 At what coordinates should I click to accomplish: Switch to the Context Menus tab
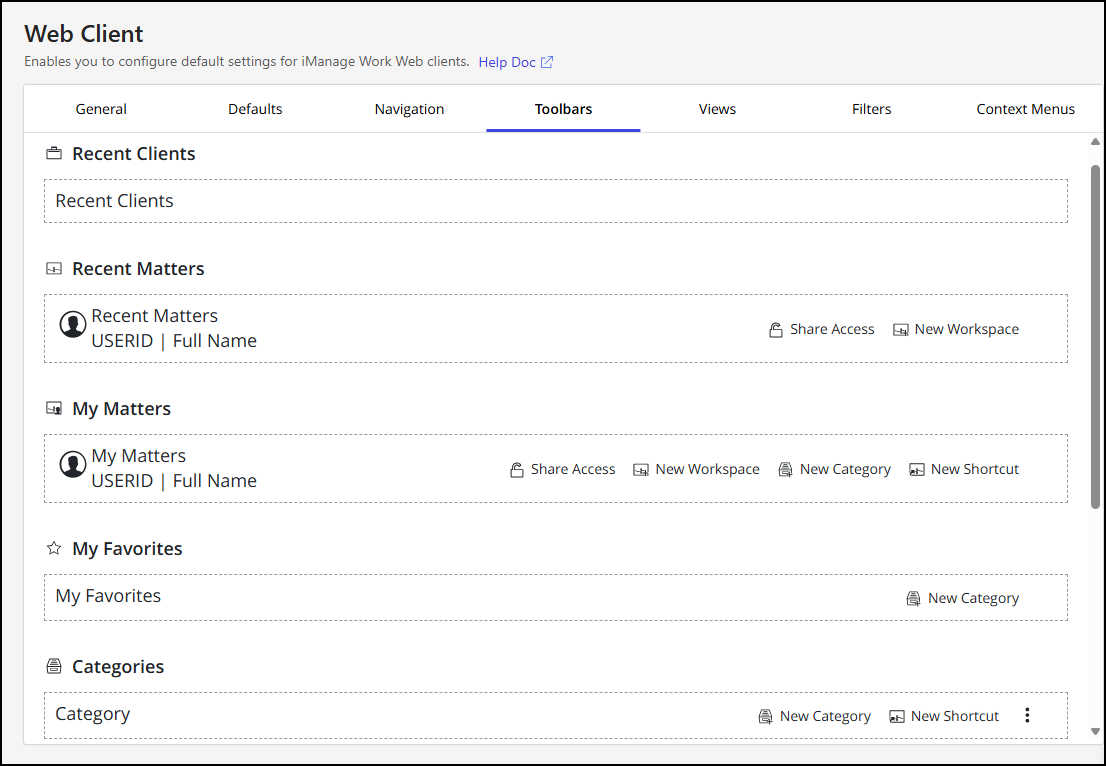[x=1025, y=109]
